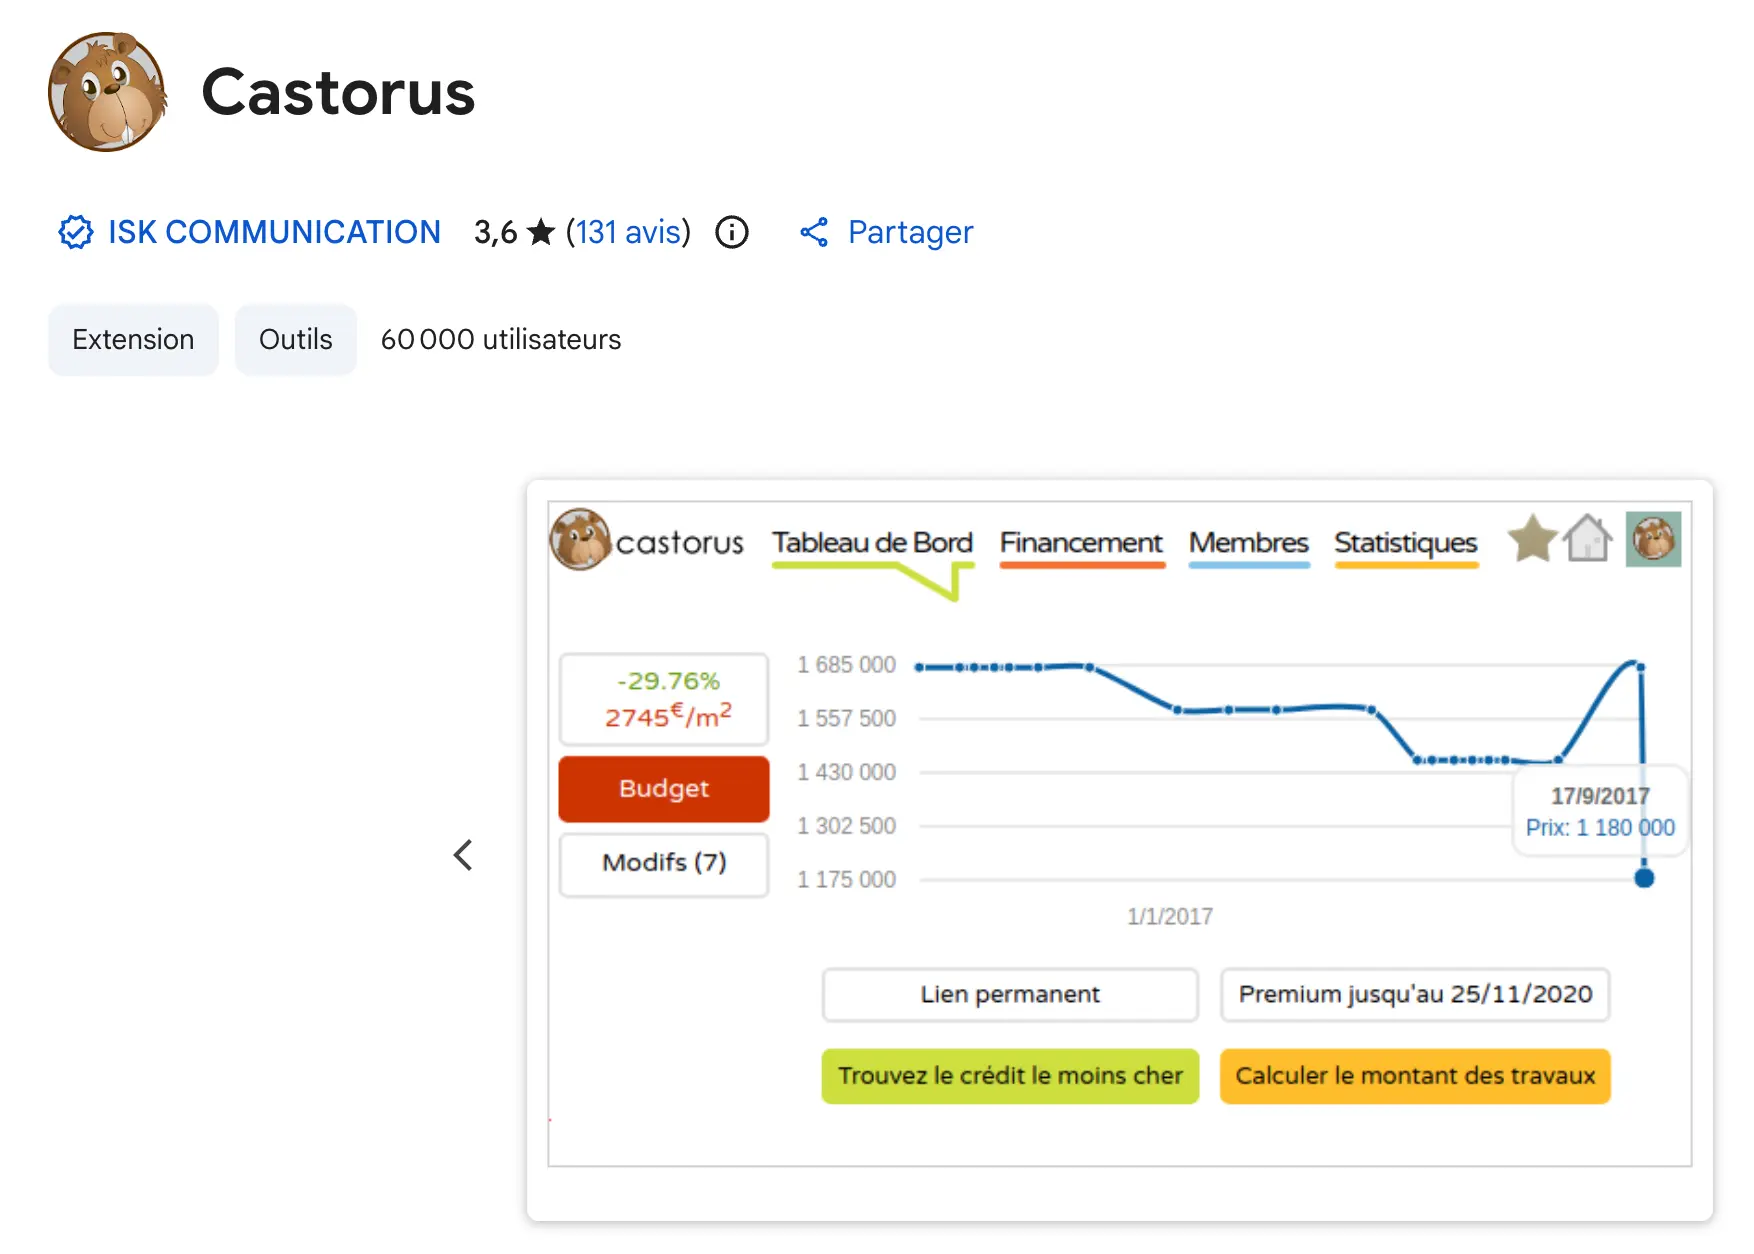
Task: Click the share icon beside Partager
Action: (x=814, y=232)
